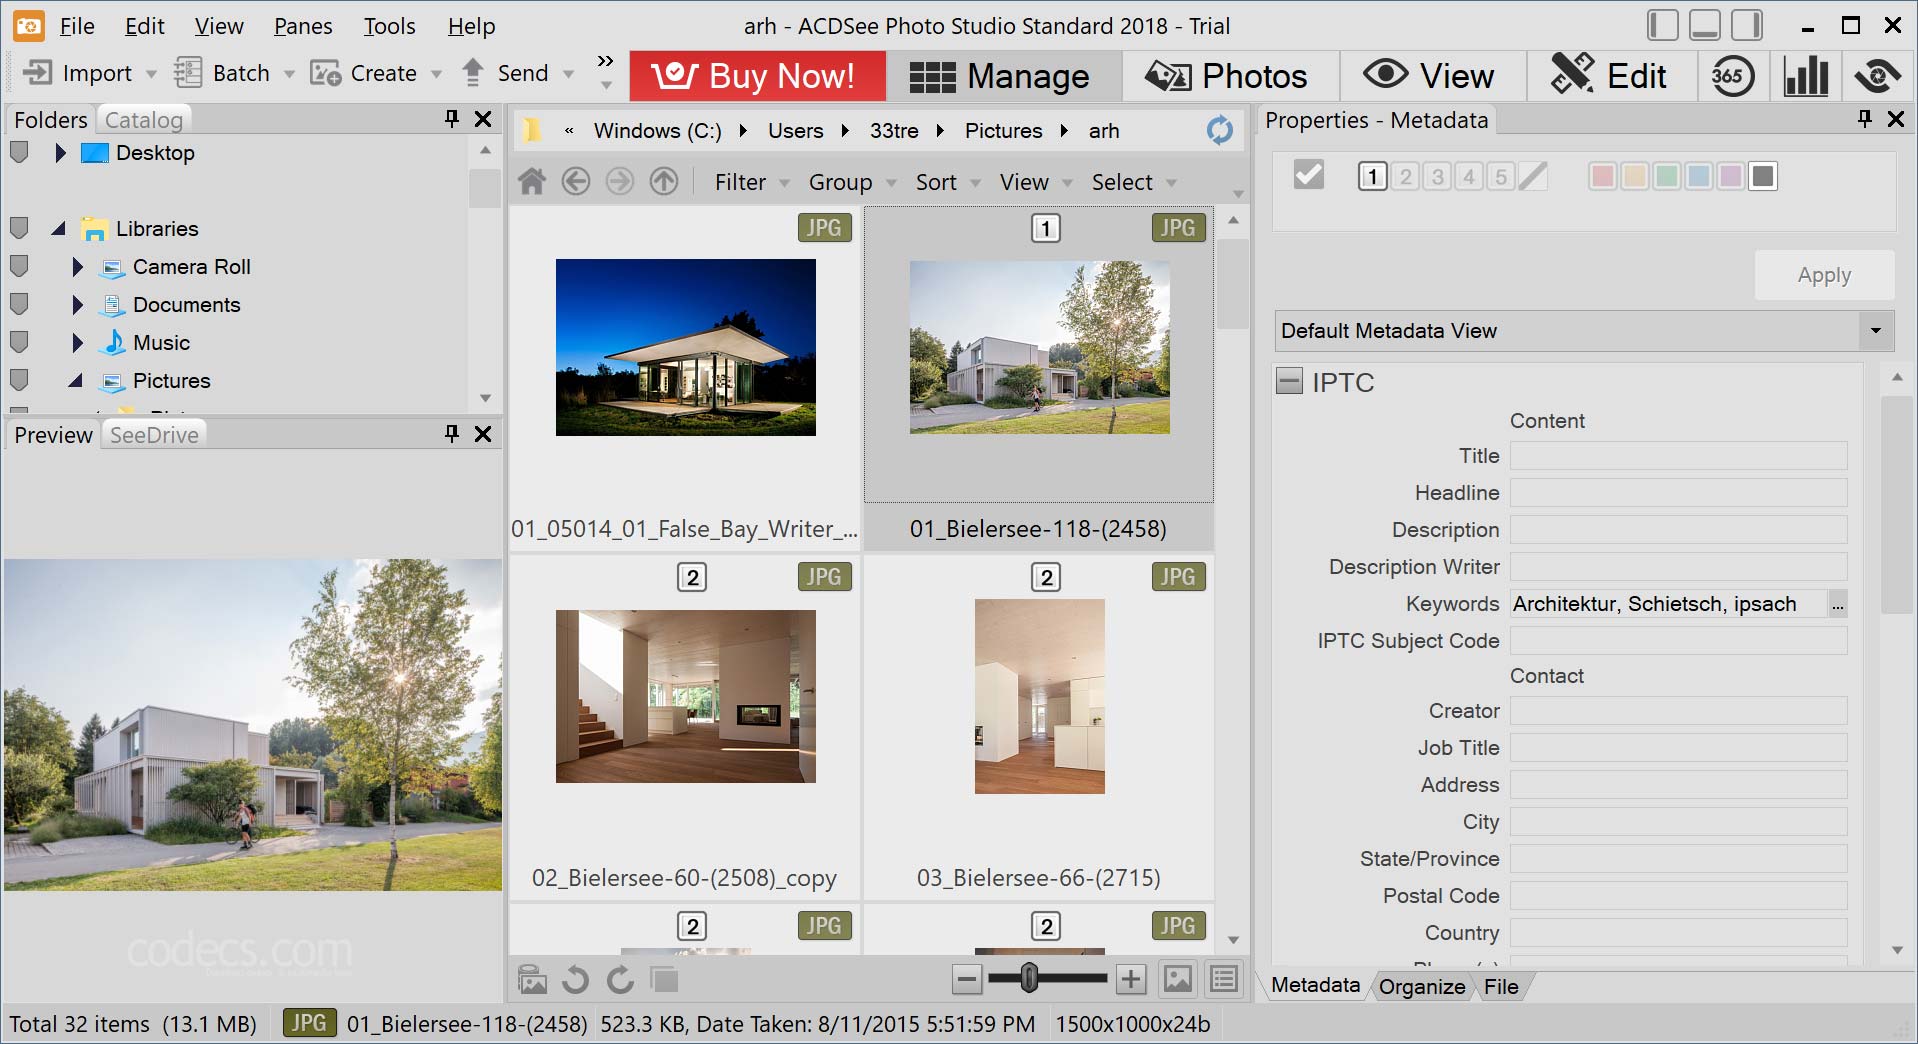This screenshot has height=1044, width=1918.
Task: Click the image basket icon in bottom toolbar
Action: pos(532,979)
